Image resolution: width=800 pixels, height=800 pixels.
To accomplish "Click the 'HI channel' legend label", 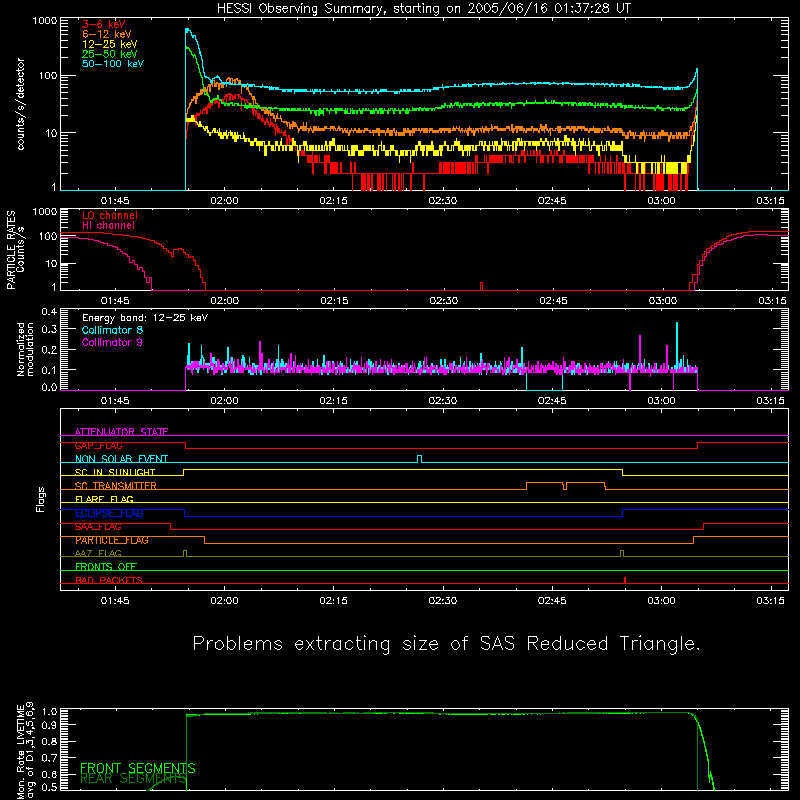I will click(108, 226).
